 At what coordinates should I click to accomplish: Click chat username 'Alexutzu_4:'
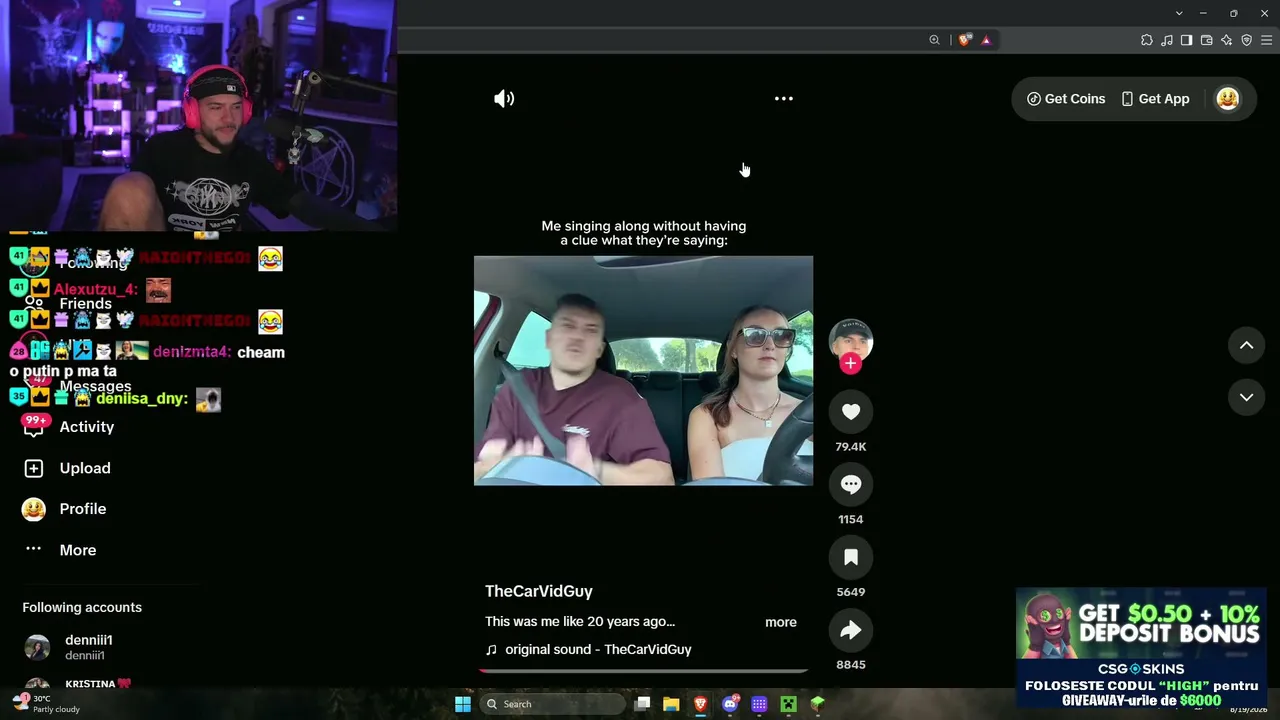coord(96,290)
